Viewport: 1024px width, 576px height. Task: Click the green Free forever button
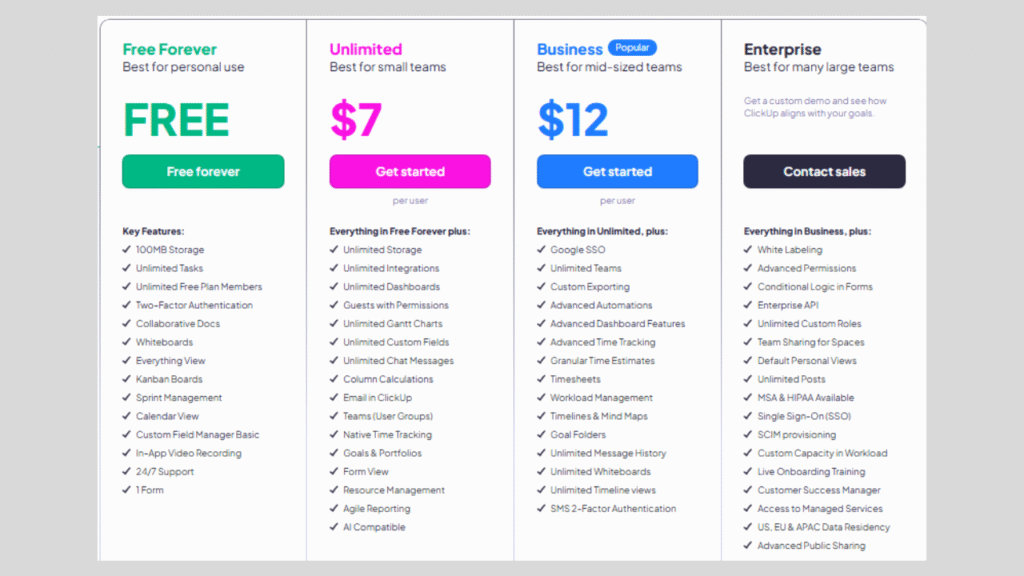[x=203, y=172]
